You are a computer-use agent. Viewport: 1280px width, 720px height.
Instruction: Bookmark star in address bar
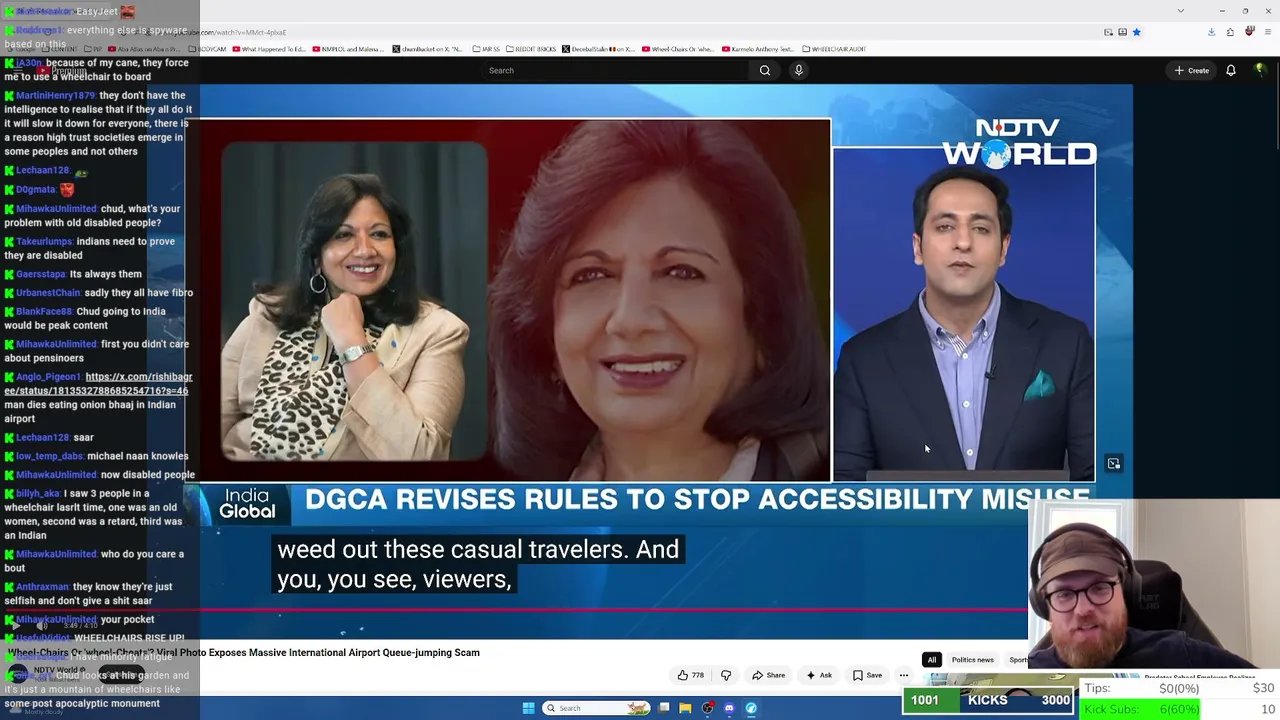point(1136,32)
